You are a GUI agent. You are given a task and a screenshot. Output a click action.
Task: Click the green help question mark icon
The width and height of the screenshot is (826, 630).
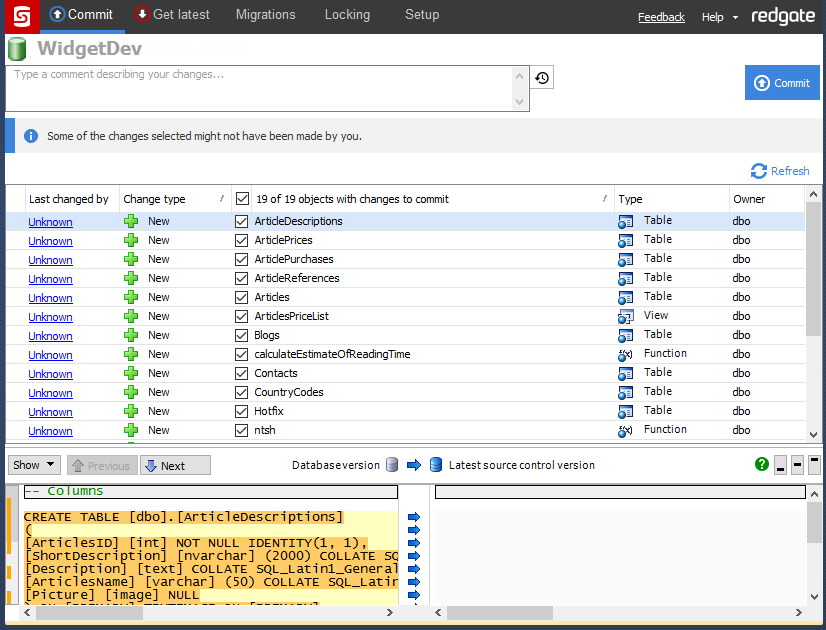(x=762, y=465)
